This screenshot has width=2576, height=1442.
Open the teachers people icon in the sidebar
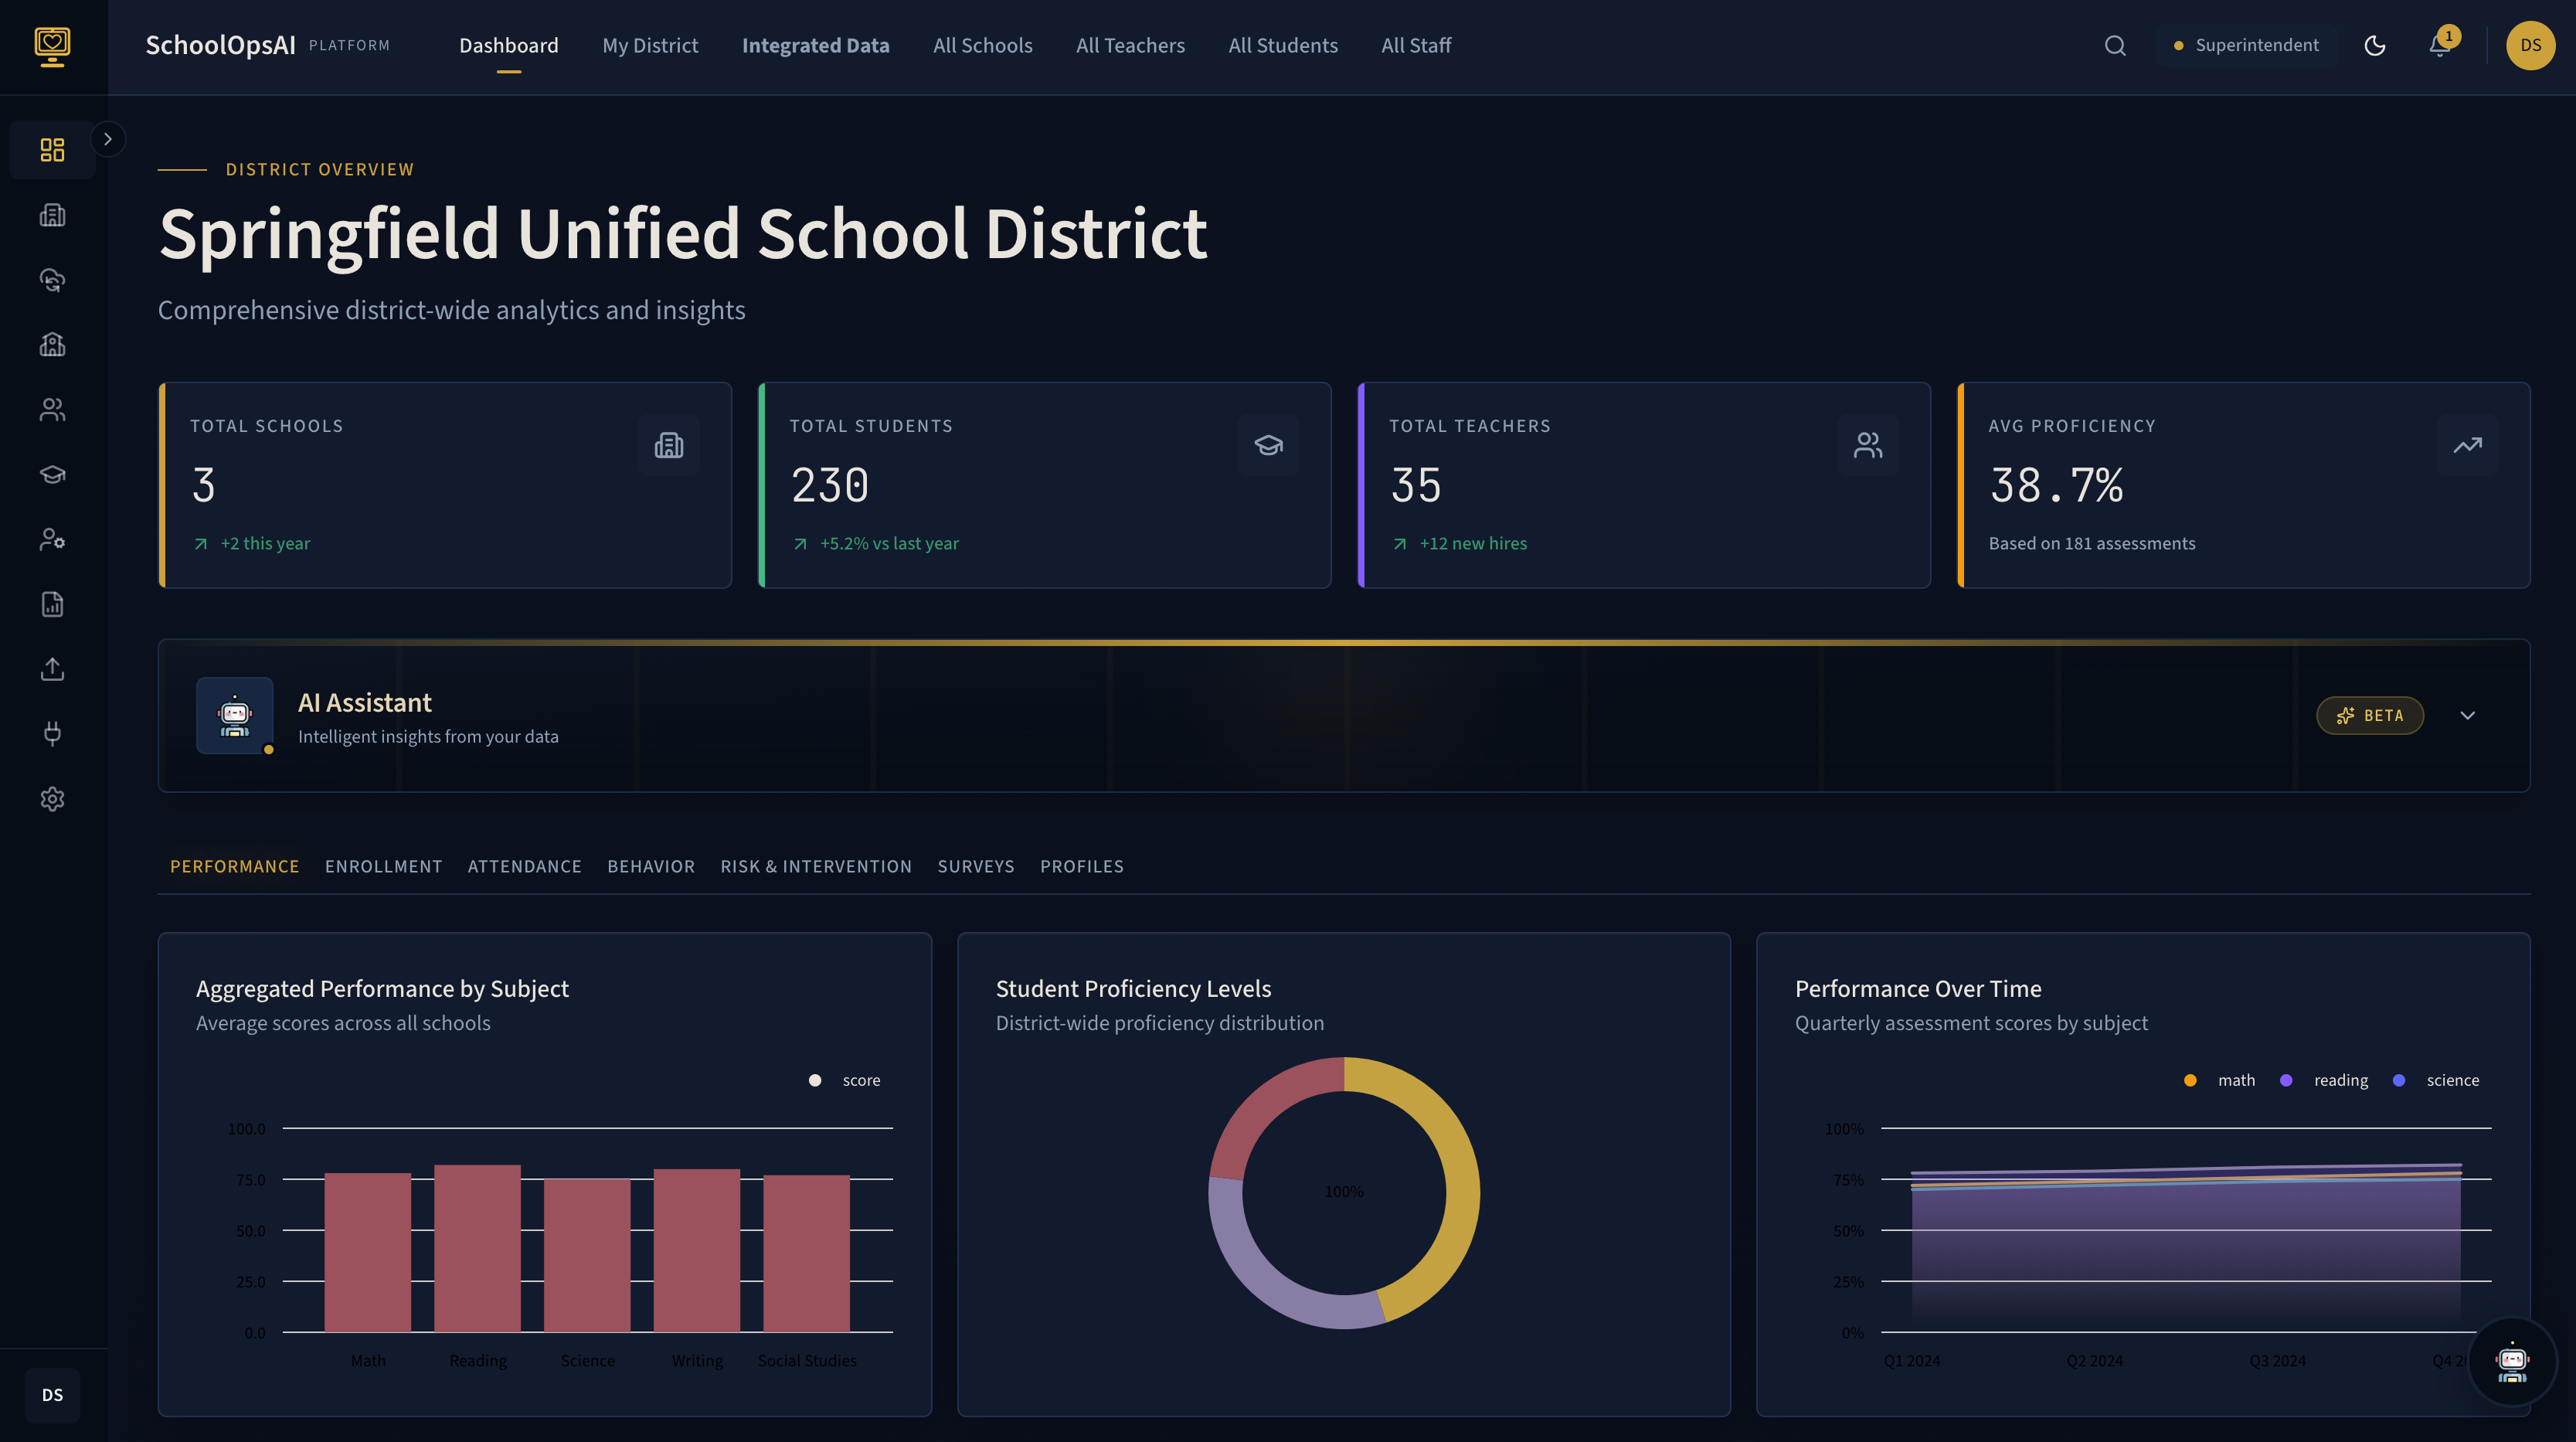point(52,409)
